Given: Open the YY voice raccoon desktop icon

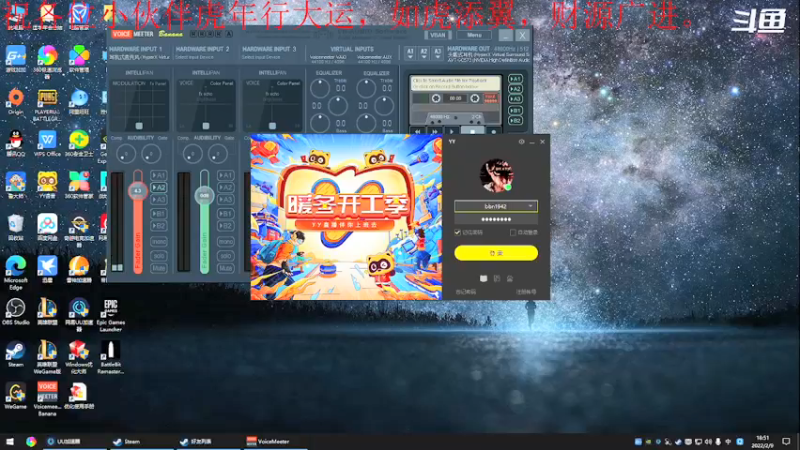Looking at the screenshot, I should pyautogui.click(x=47, y=185).
